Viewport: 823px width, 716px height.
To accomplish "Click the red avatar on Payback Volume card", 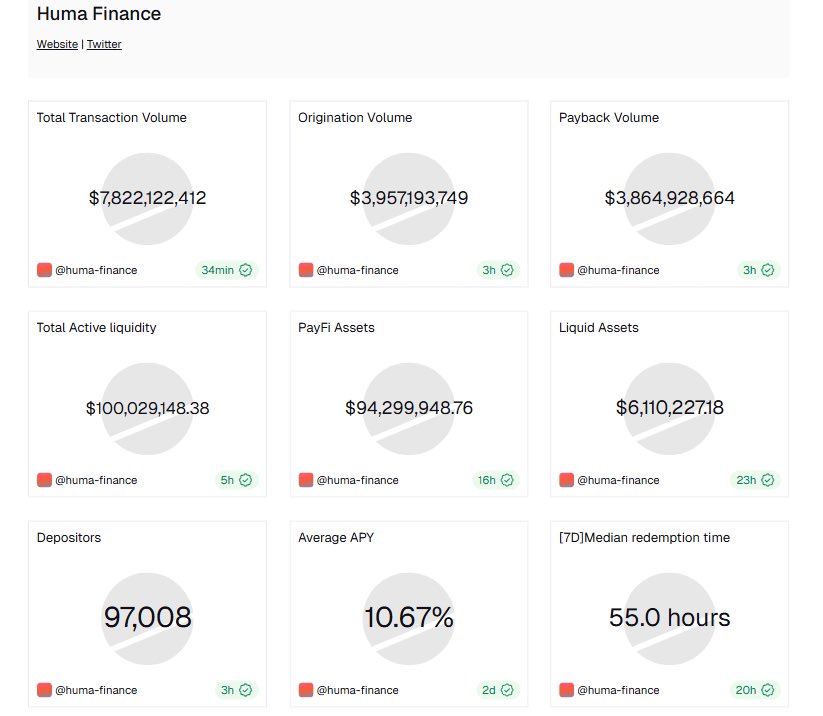I will pyautogui.click(x=566, y=270).
